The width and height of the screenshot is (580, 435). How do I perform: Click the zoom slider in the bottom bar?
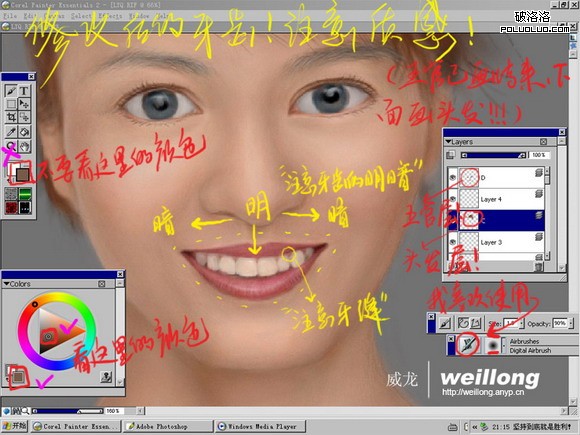tap(67, 411)
